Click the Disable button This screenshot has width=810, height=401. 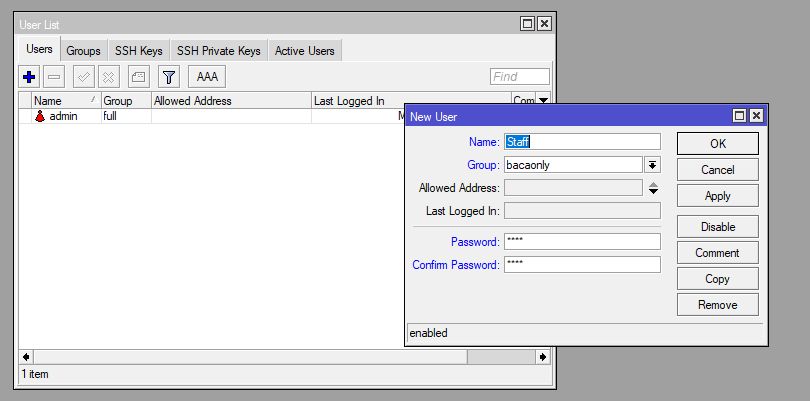718,227
